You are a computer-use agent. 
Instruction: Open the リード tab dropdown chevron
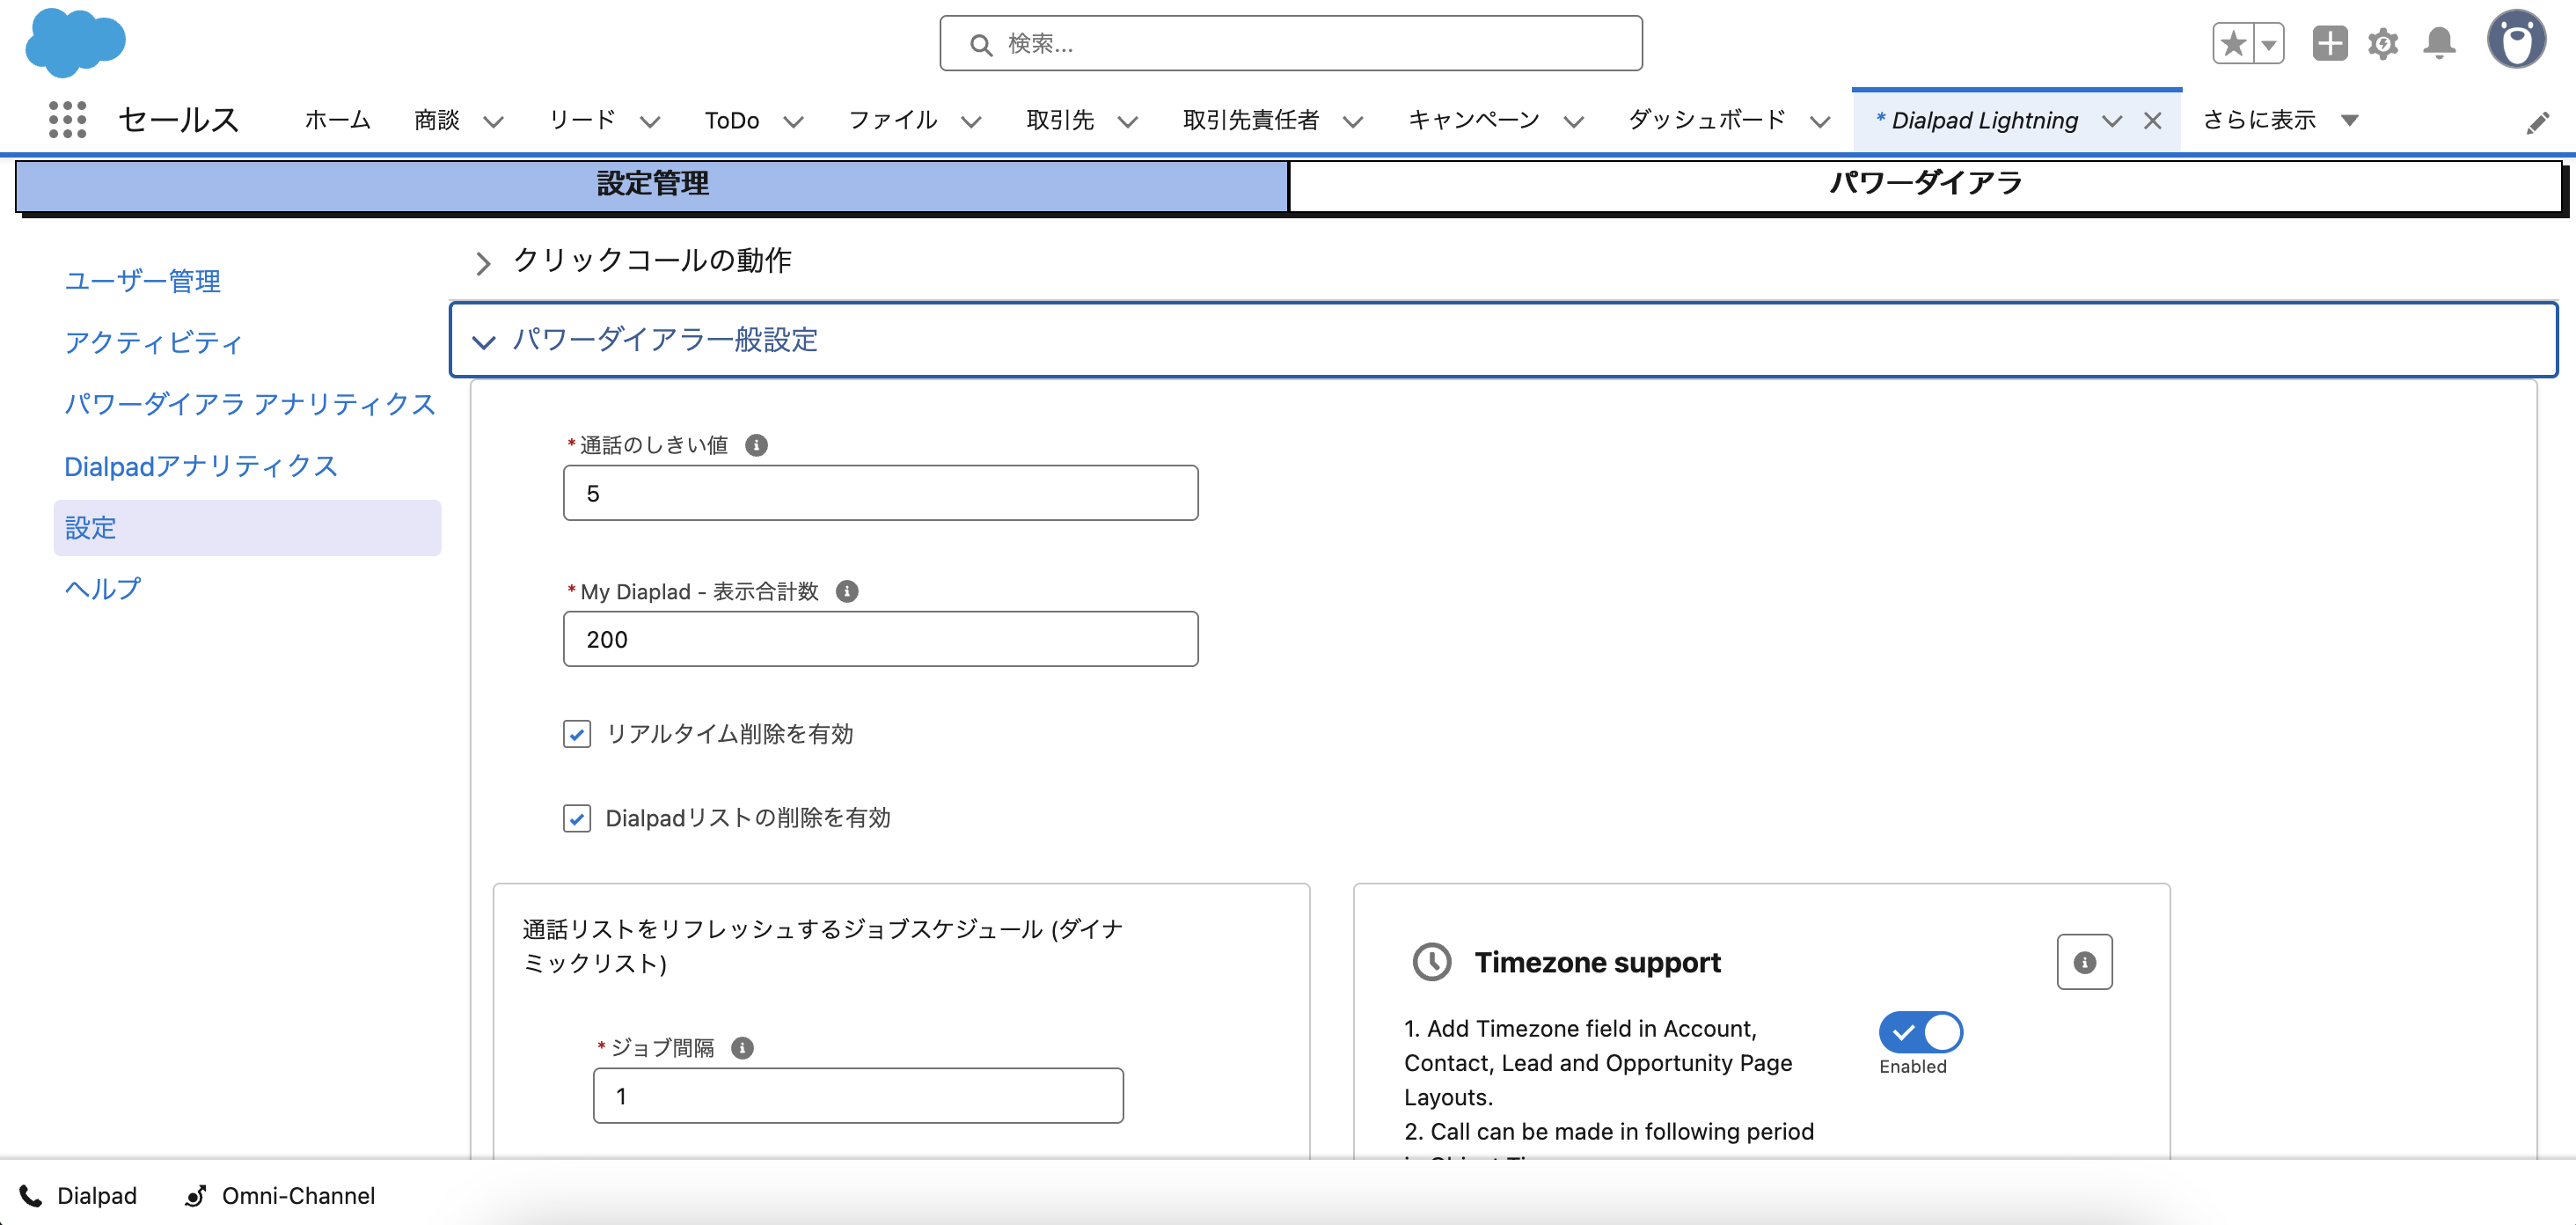[x=650, y=122]
